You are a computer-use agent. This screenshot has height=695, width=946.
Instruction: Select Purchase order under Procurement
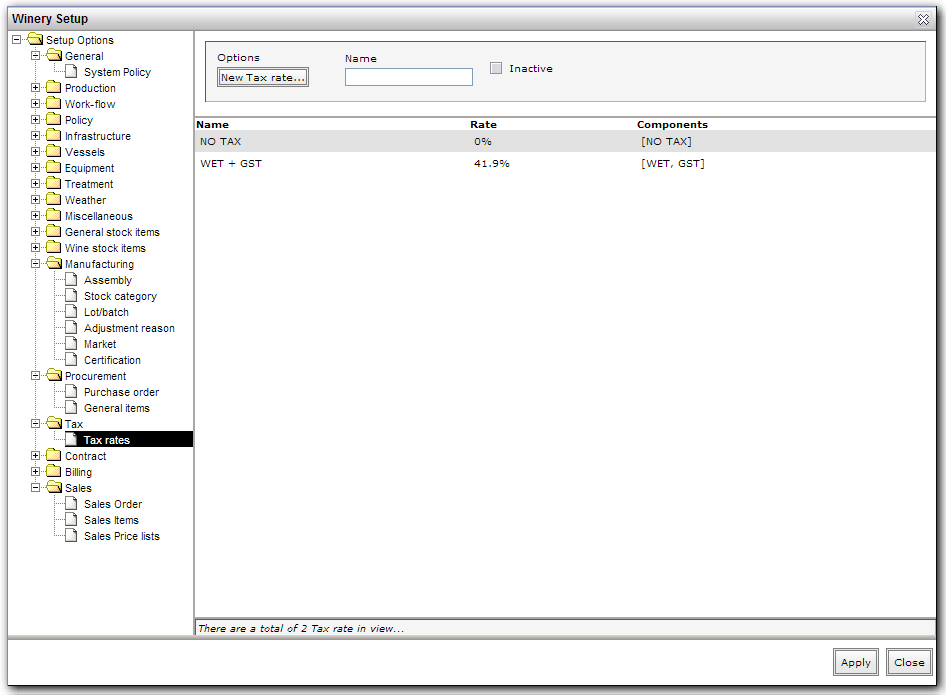click(x=121, y=392)
